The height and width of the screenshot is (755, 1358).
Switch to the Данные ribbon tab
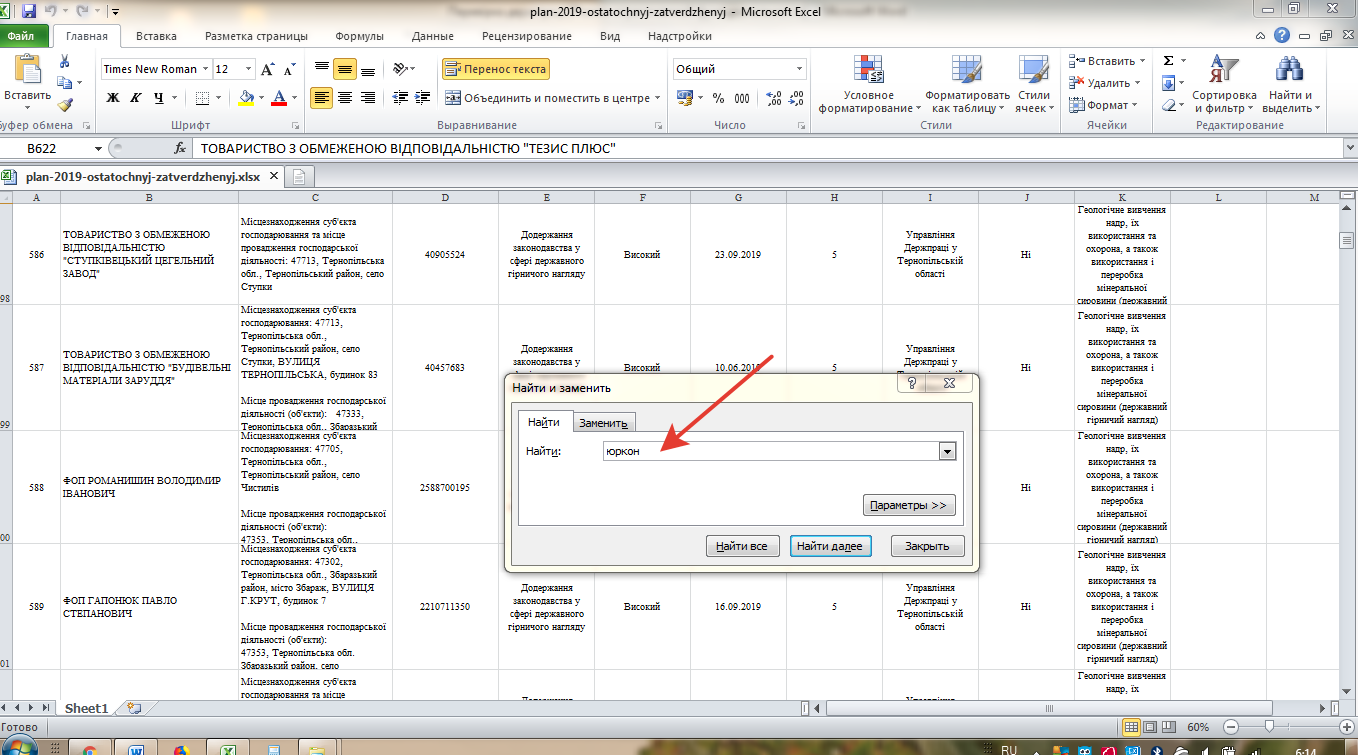pos(433,36)
